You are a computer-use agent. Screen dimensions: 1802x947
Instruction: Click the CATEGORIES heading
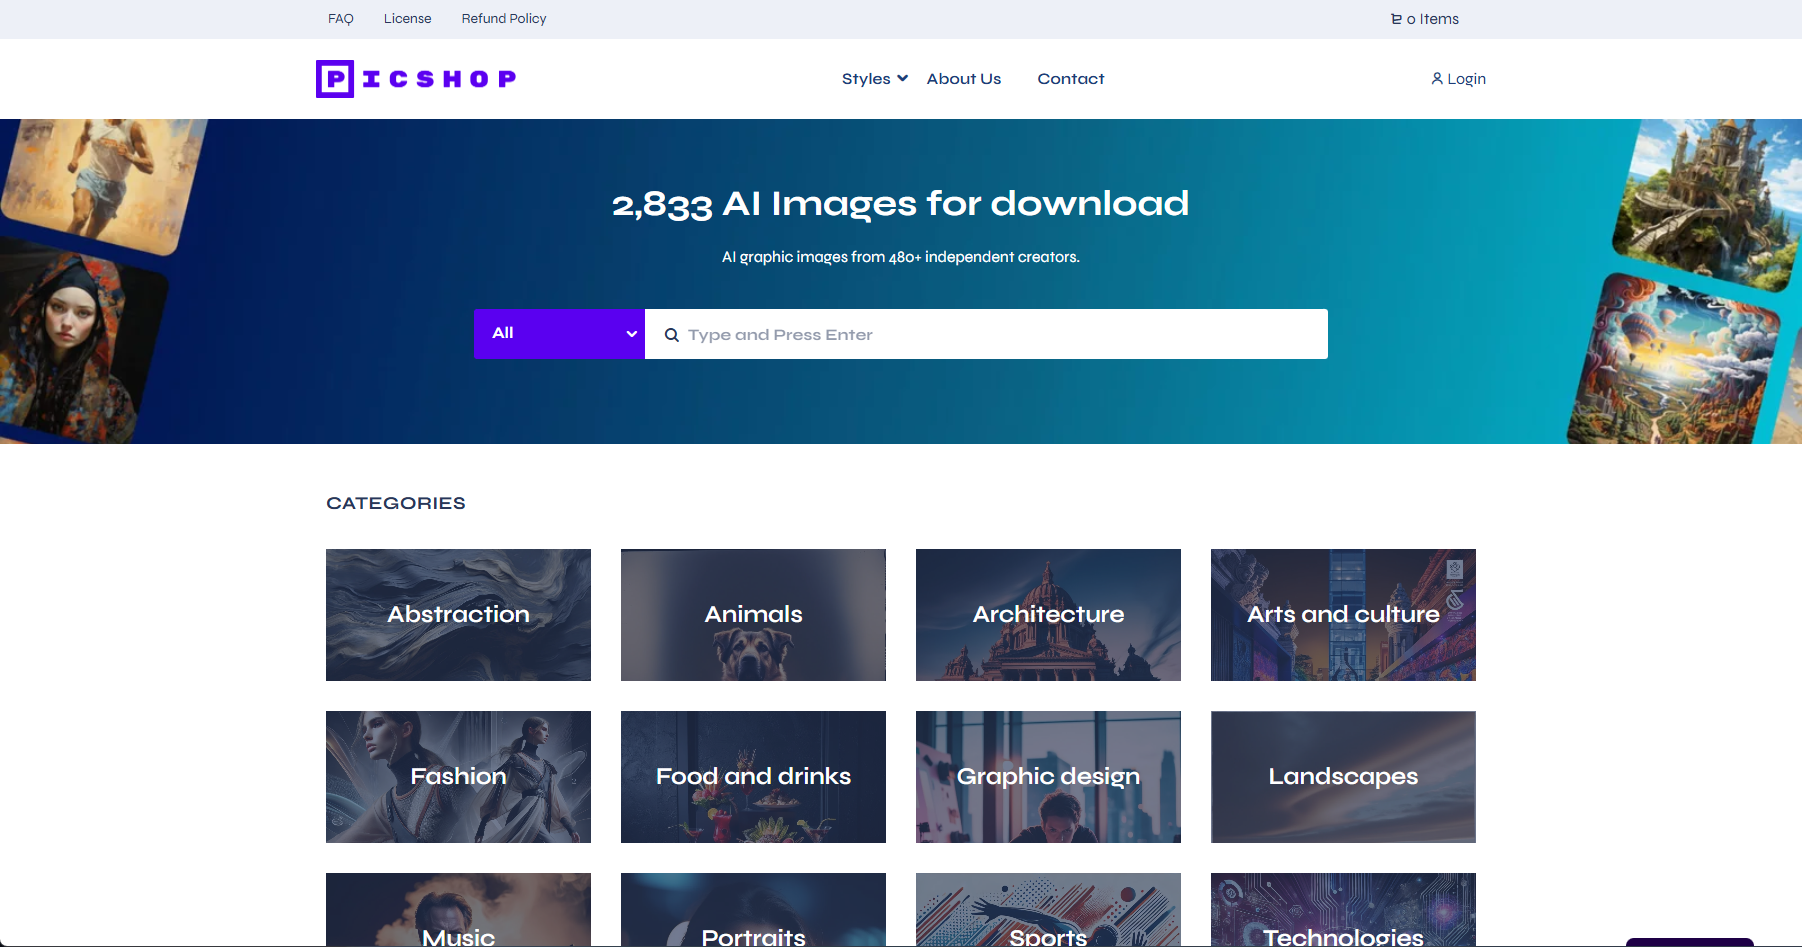pos(396,503)
